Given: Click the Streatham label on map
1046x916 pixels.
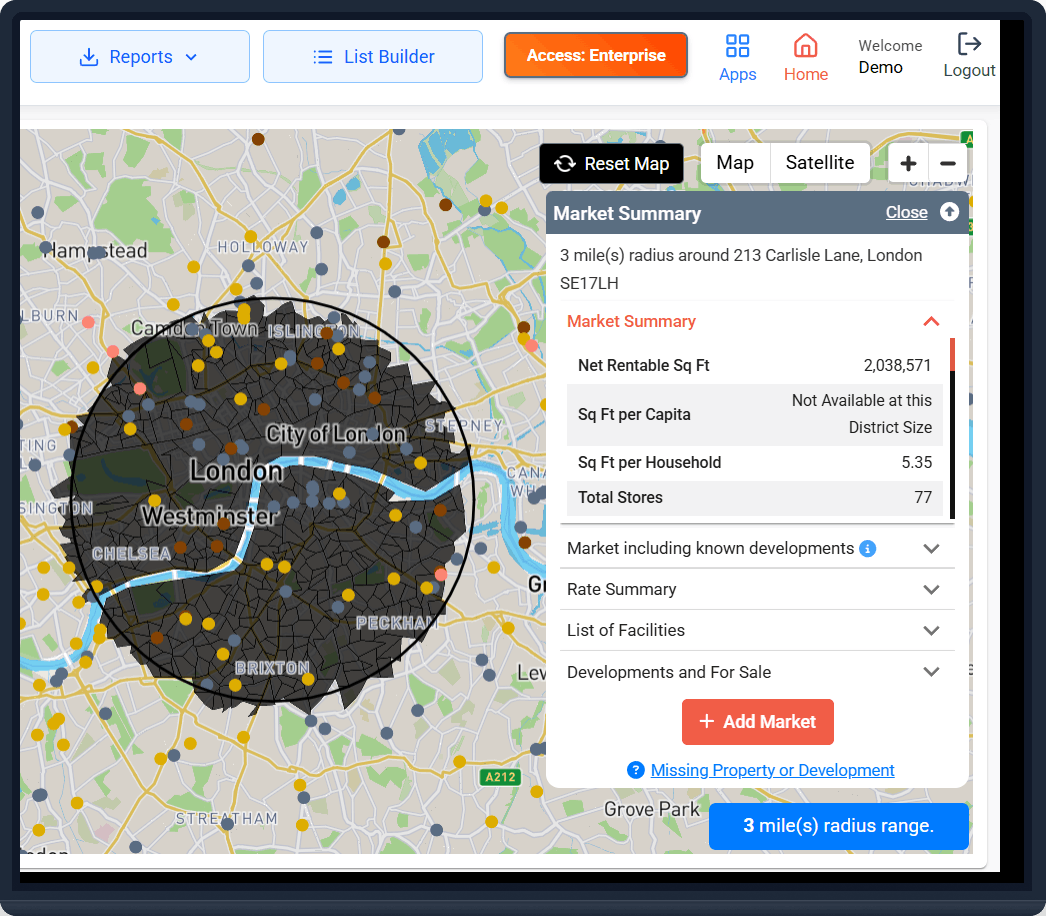Looking at the screenshot, I should pos(227,818).
